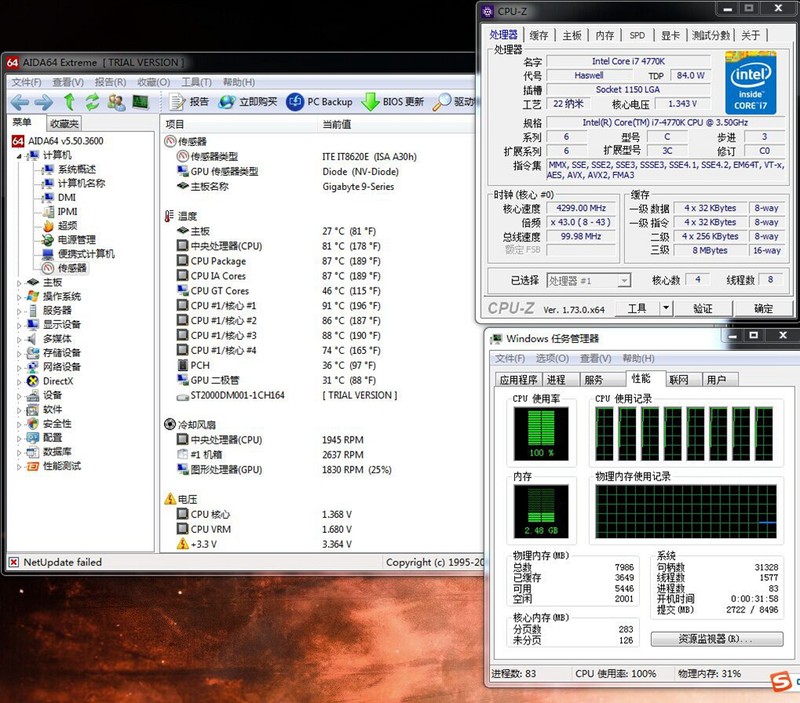Click the 资源监视器 button
Screen dimensions: 800x703
(x=716, y=639)
